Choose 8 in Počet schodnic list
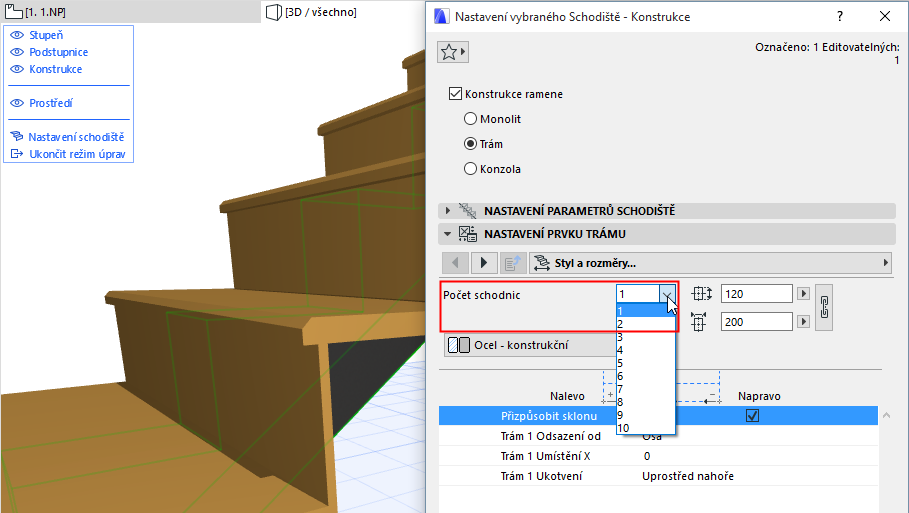Screen dimensions: 909x513 (646, 402)
